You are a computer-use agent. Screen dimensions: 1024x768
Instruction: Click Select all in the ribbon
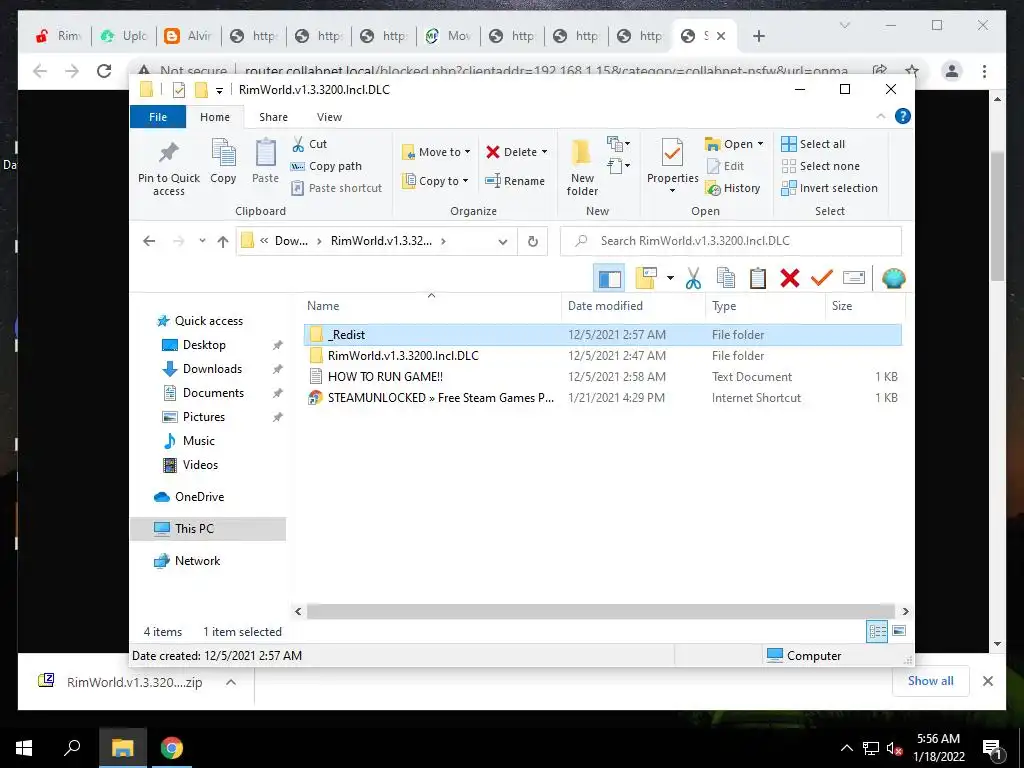813,144
